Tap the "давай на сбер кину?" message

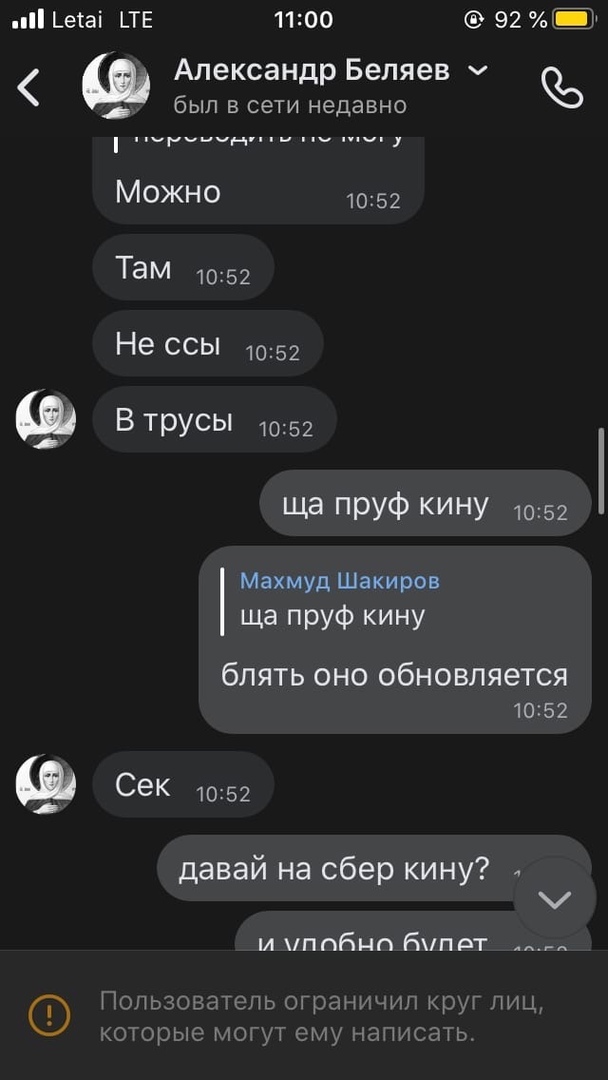tap(374, 868)
